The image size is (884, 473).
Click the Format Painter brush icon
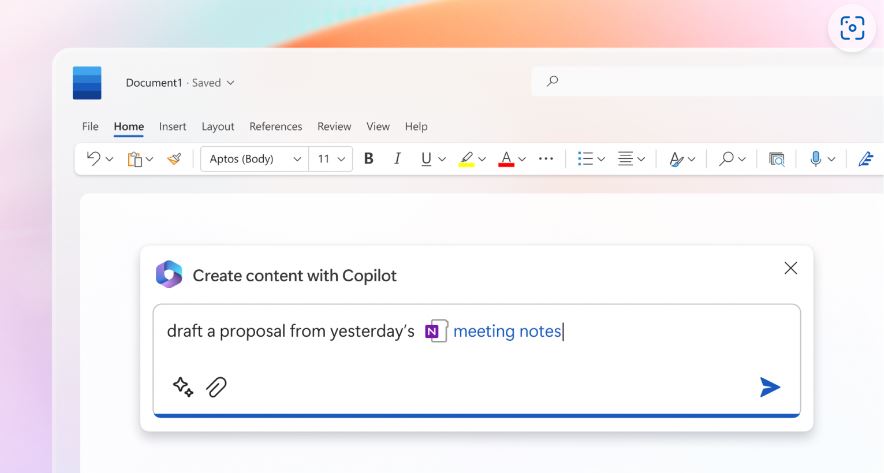pos(174,159)
